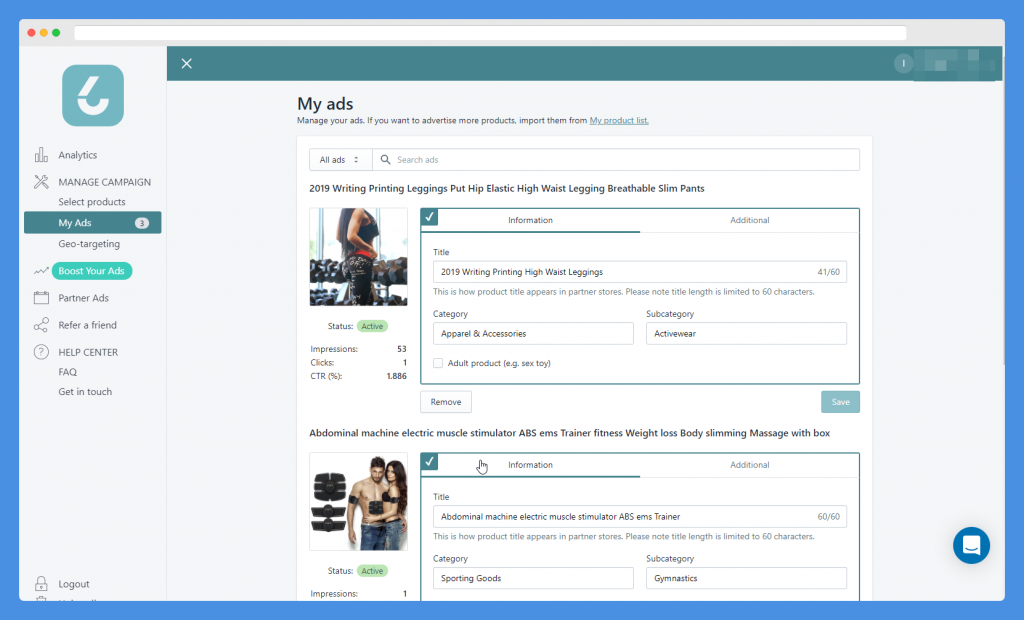Open the All ads filter dropdown
Image resolution: width=1024 pixels, height=620 pixels.
click(x=340, y=159)
